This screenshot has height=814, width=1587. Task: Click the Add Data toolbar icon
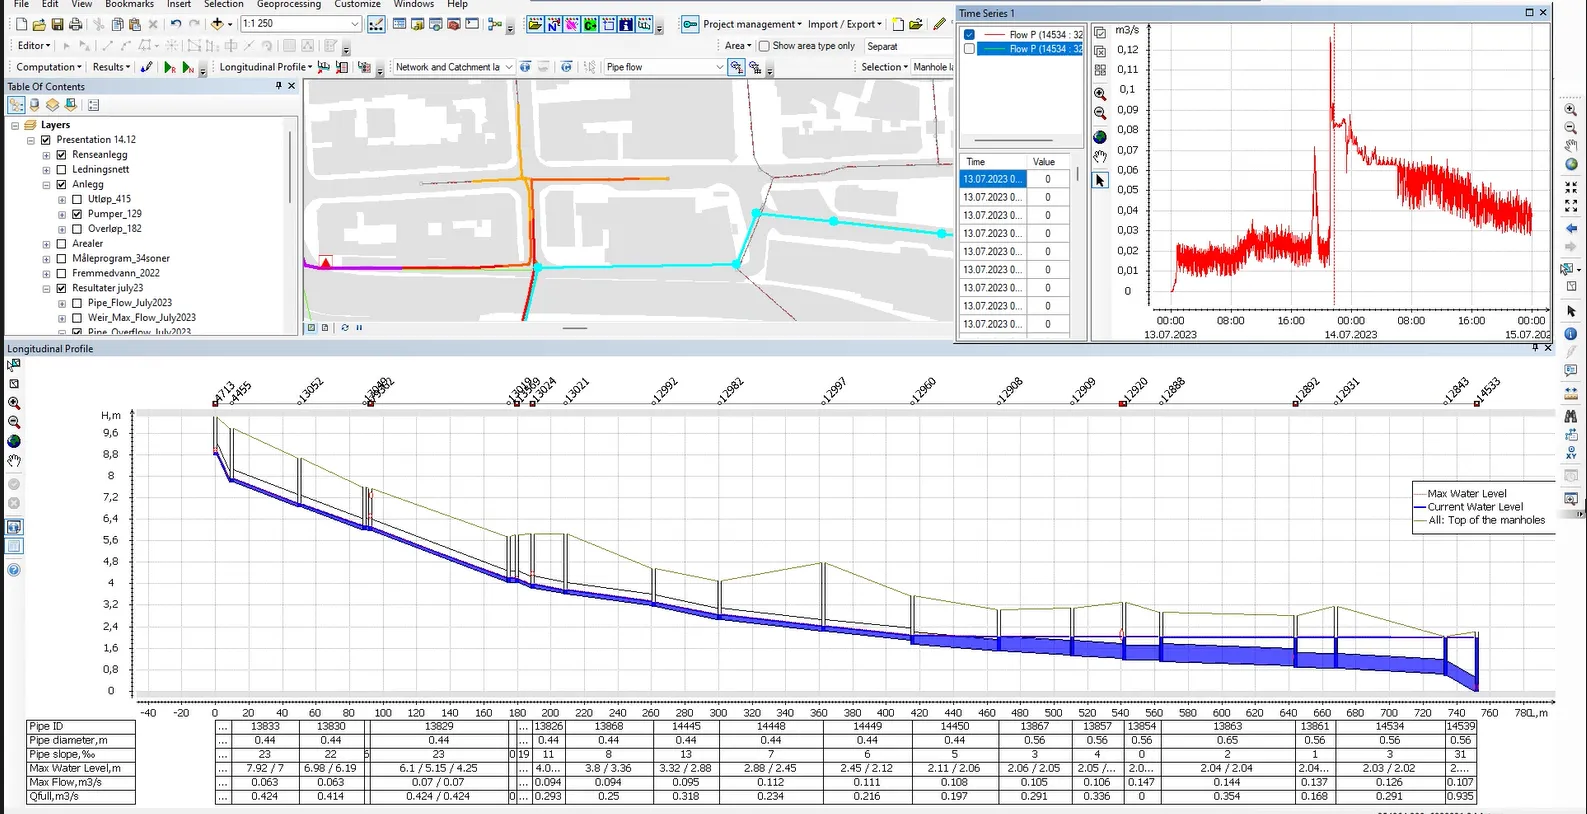coord(217,24)
